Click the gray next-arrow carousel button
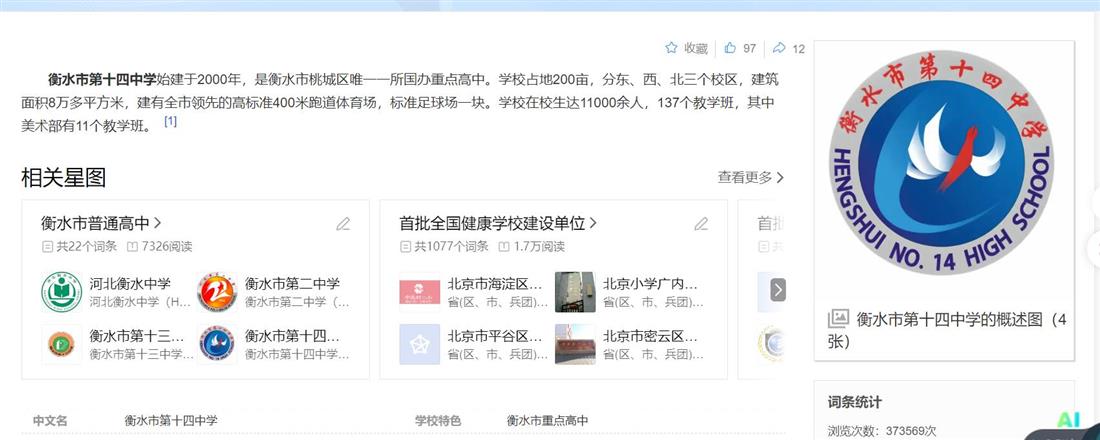This screenshot has height=440, width=1100. (778, 290)
